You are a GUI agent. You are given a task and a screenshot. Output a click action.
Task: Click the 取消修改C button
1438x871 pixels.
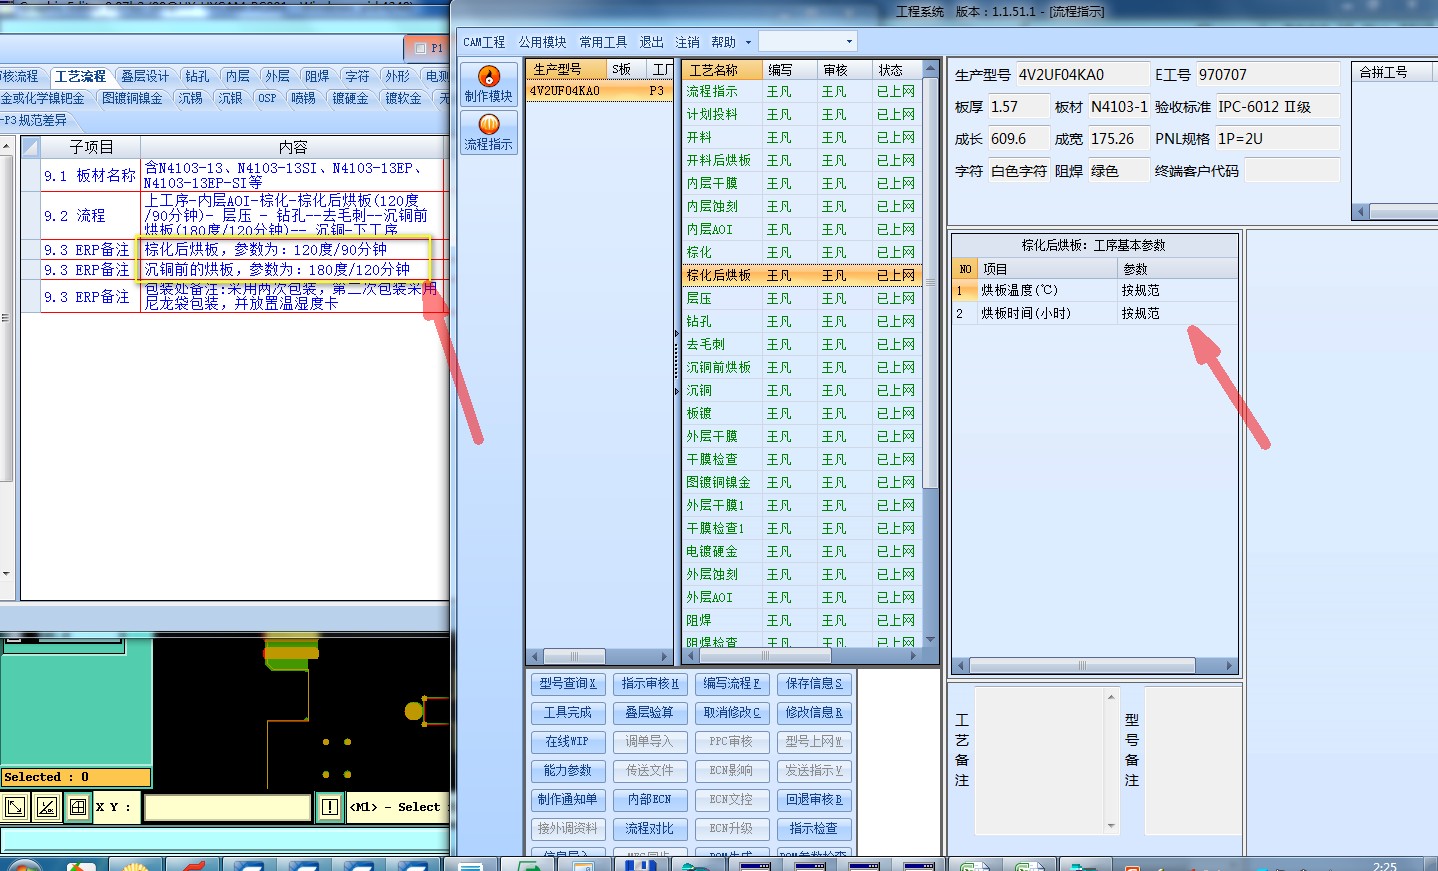(732, 713)
